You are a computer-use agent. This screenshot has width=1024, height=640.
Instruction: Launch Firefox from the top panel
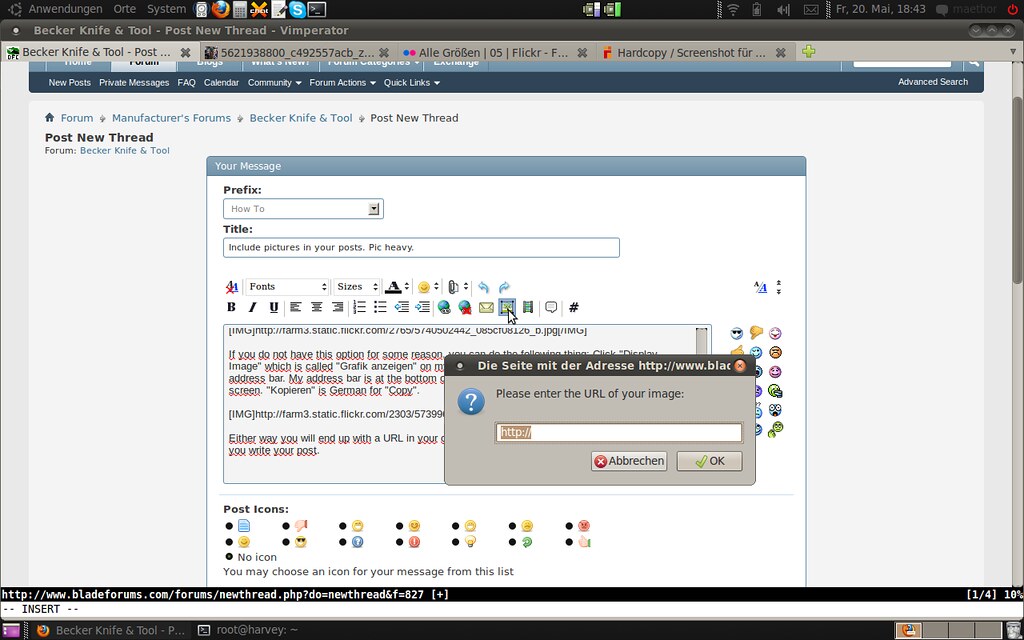point(221,9)
